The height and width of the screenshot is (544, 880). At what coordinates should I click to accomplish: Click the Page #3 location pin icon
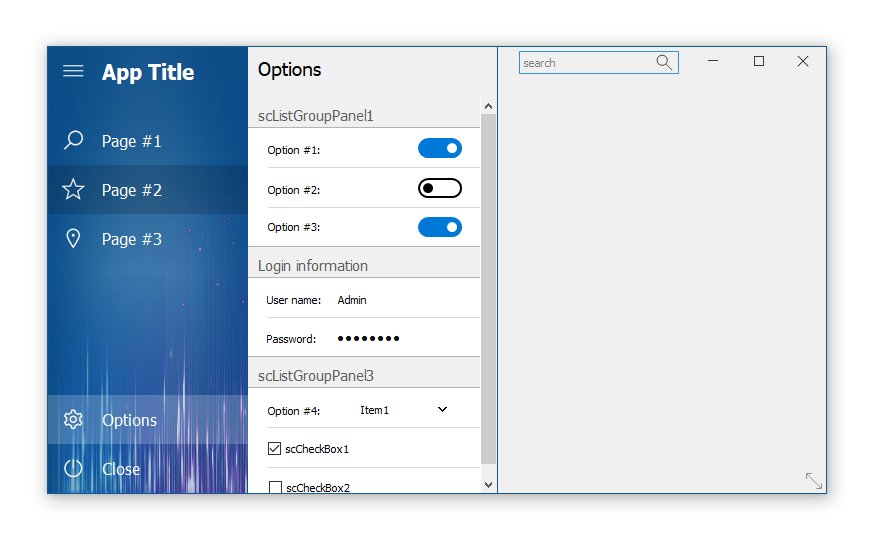(73, 239)
